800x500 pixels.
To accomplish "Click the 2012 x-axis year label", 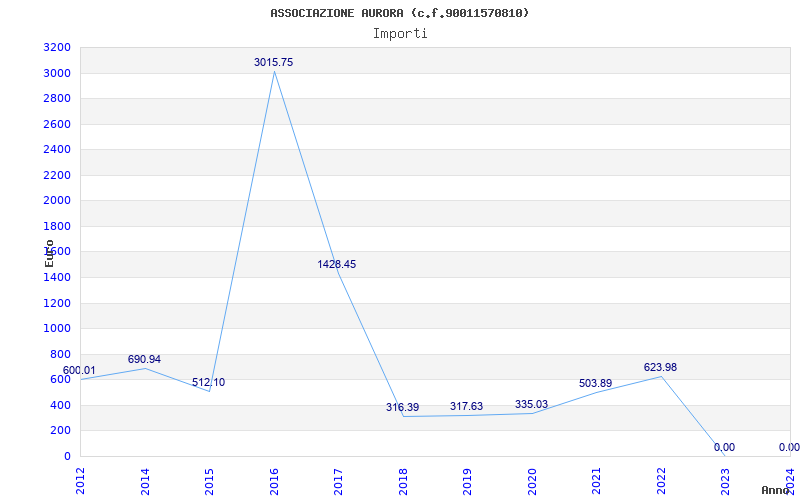I will pos(80,481).
